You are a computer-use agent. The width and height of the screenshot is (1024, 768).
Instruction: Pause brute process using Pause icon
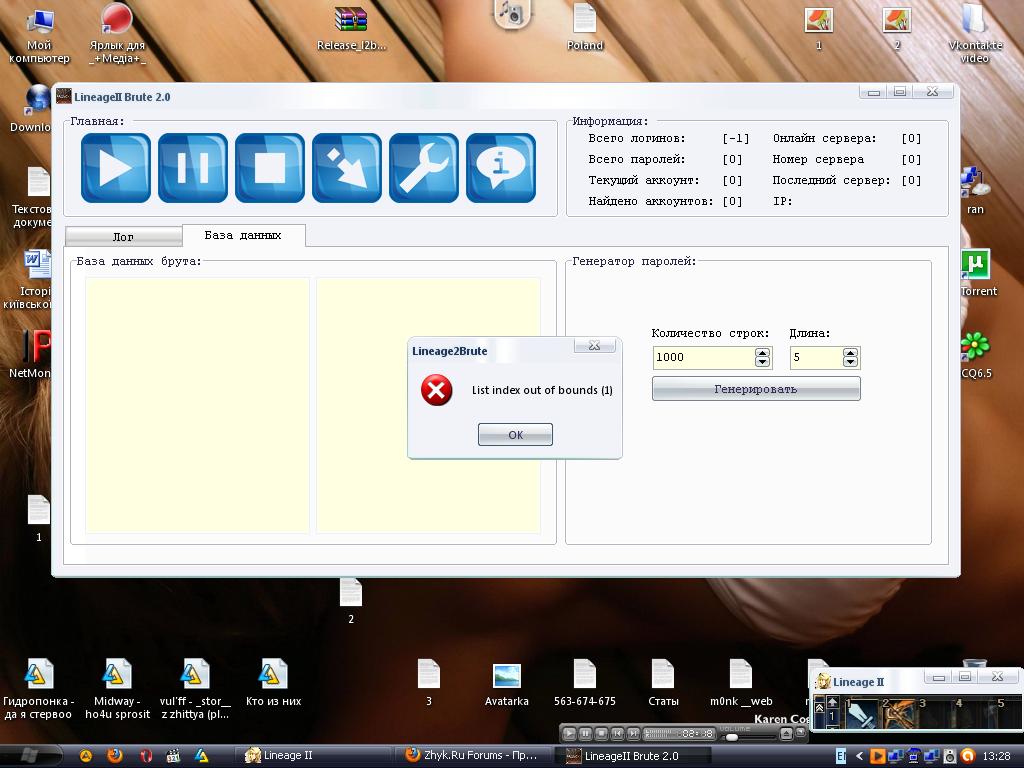pyautogui.click(x=193, y=168)
